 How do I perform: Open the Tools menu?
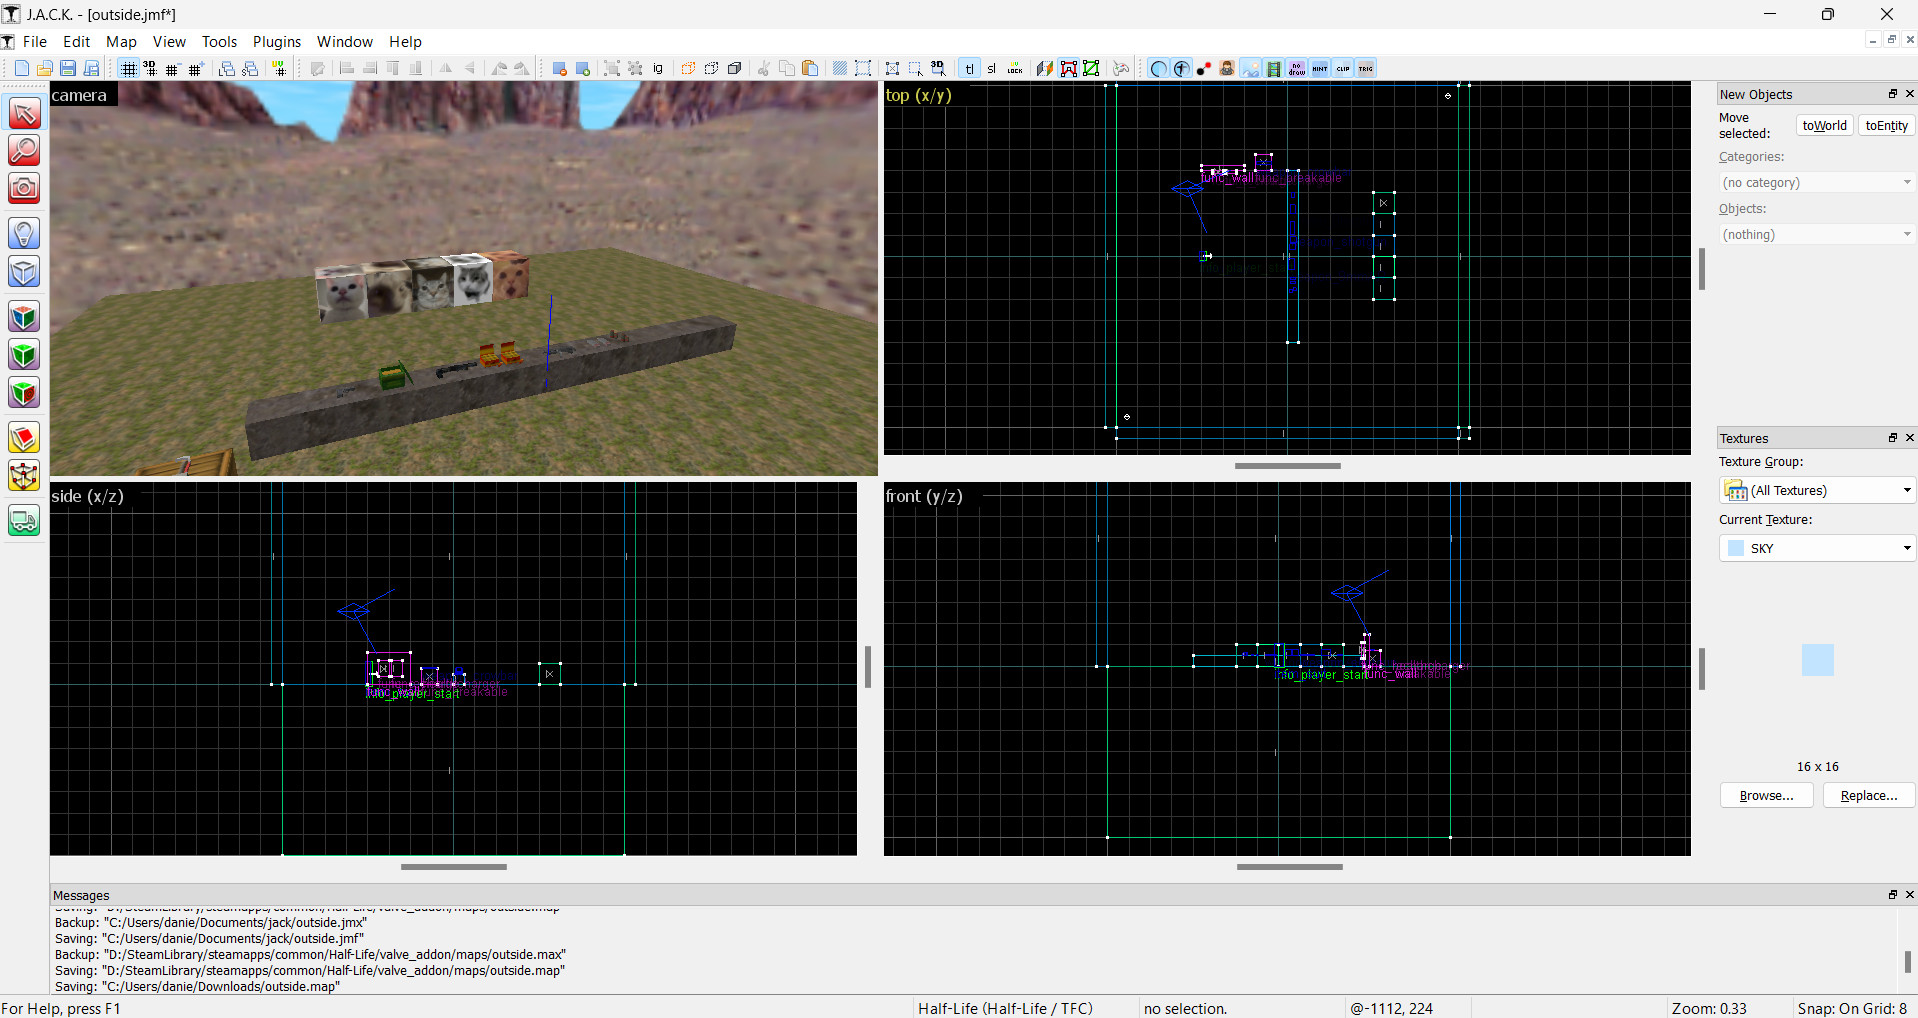[x=219, y=41]
